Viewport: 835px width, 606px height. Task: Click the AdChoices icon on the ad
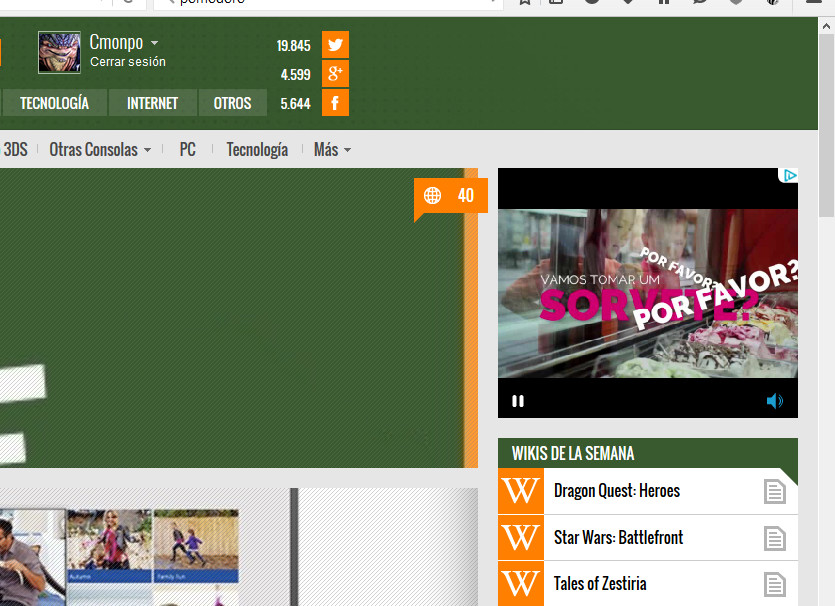coord(790,175)
